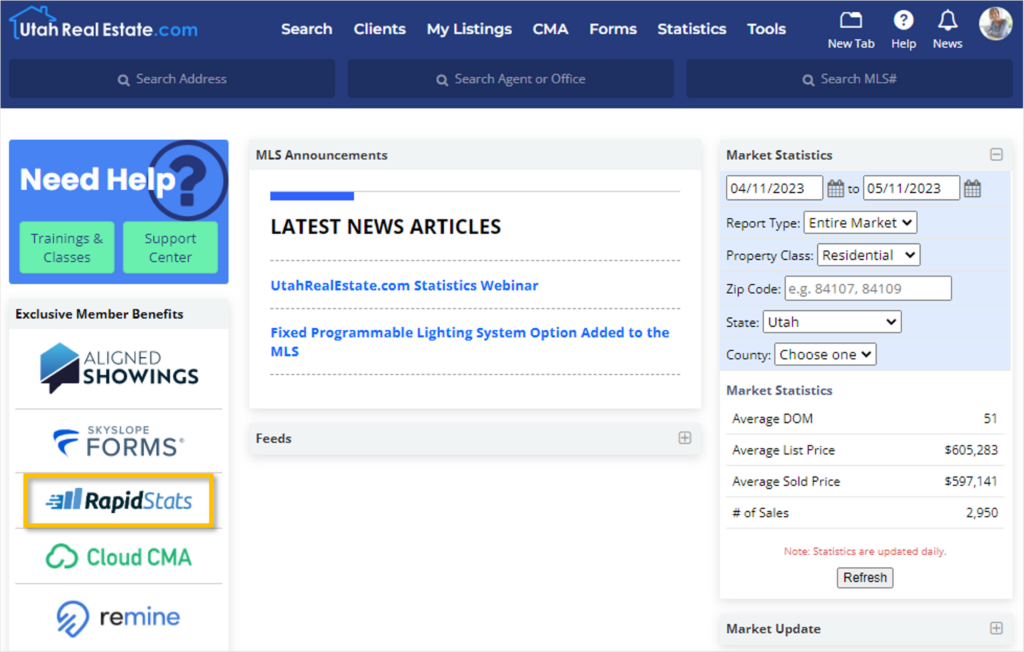Screen dimensions: 1024x652
Task: Click the Zip Code input field
Action: pyautogui.click(x=868, y=289)
